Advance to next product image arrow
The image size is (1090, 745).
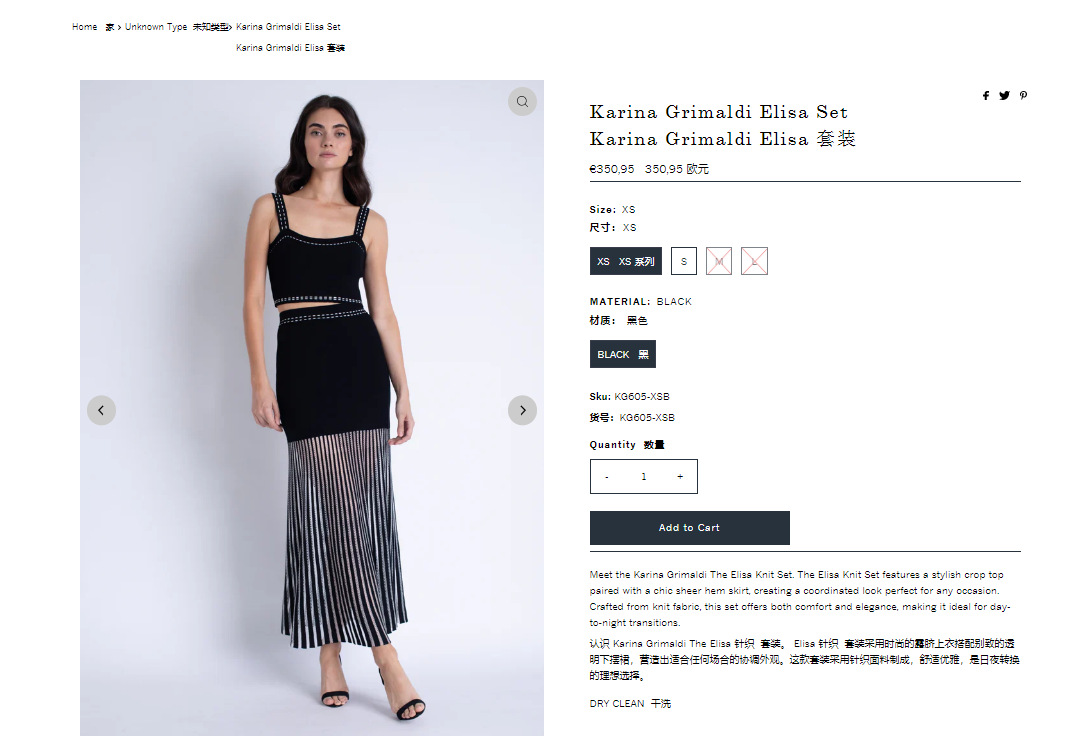coord(522,410)
